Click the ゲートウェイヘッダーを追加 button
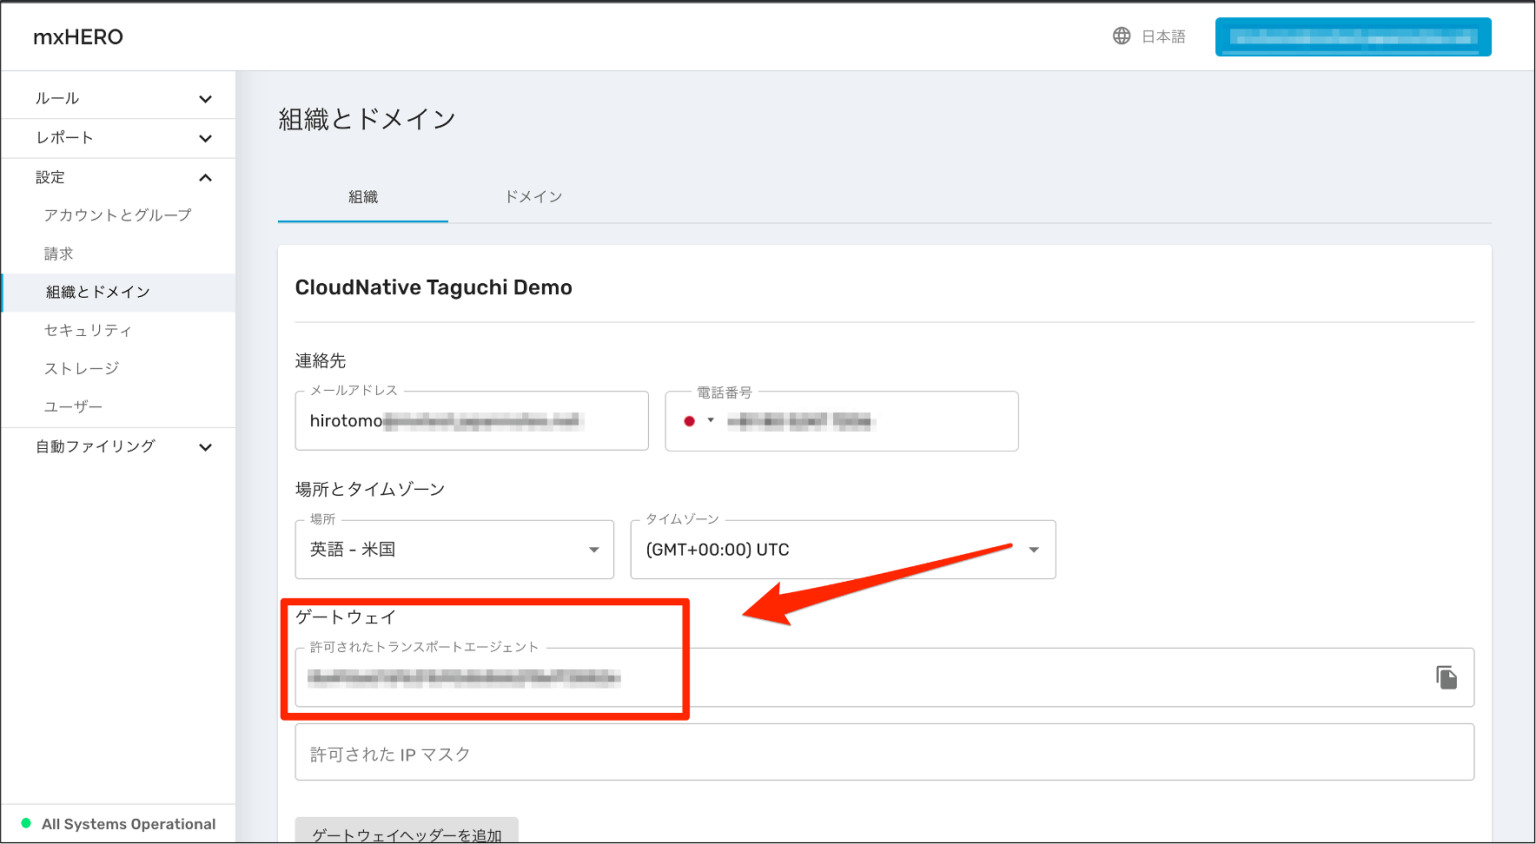The height and width of the screenshot is (844, 1536). (406, 833)
